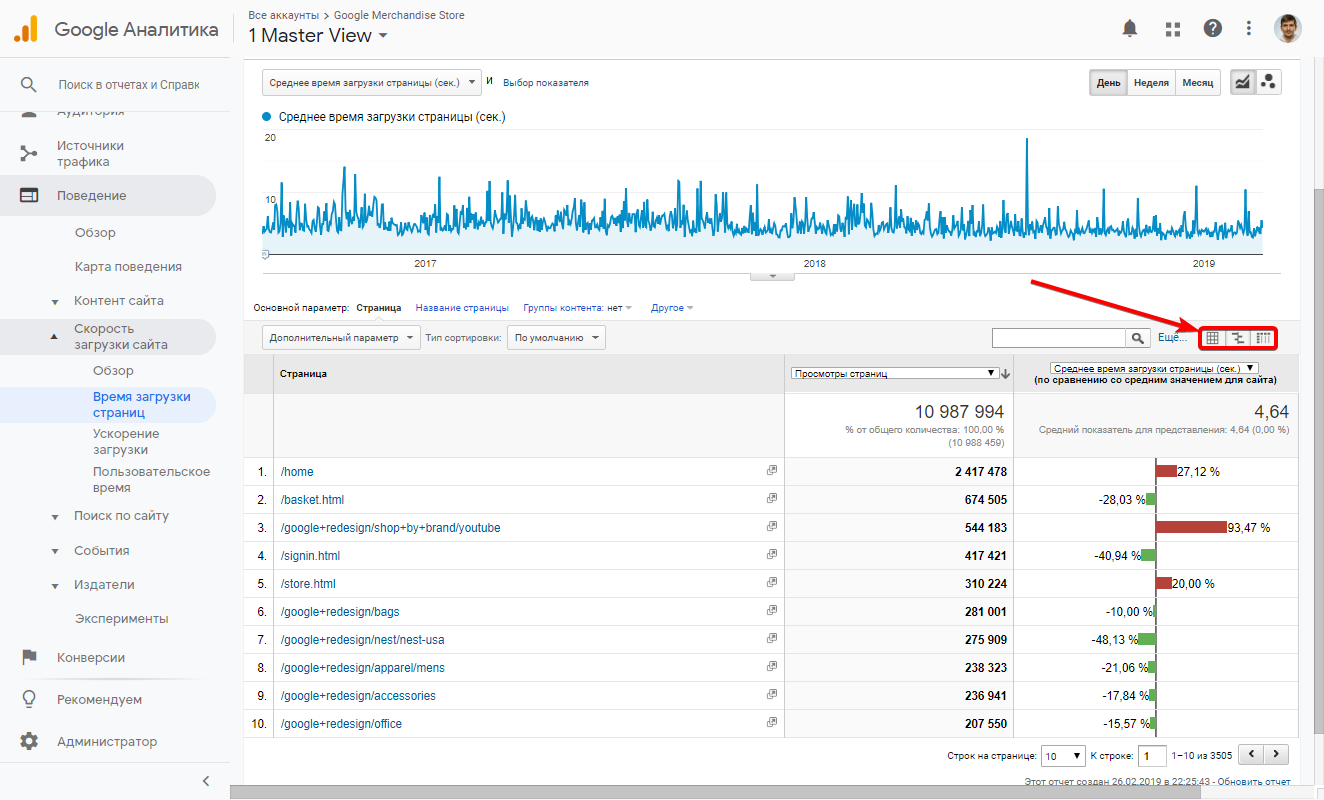
Task: Open the Конверсии menu in sidebar
Action: (91, 658)
